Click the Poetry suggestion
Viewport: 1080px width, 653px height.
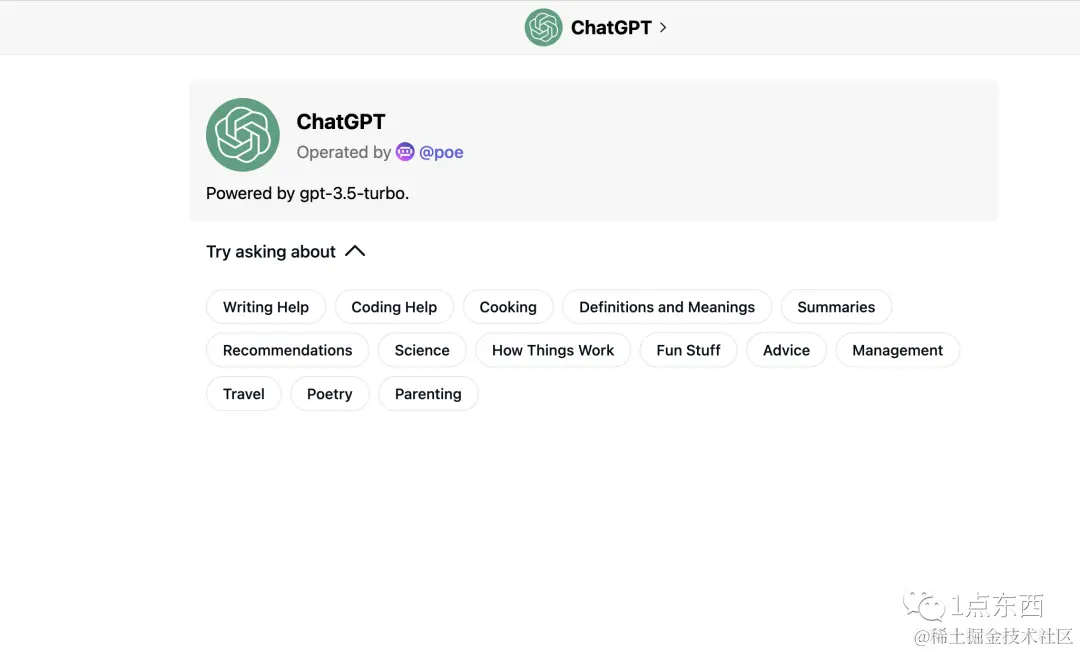[x=330, y=394]
